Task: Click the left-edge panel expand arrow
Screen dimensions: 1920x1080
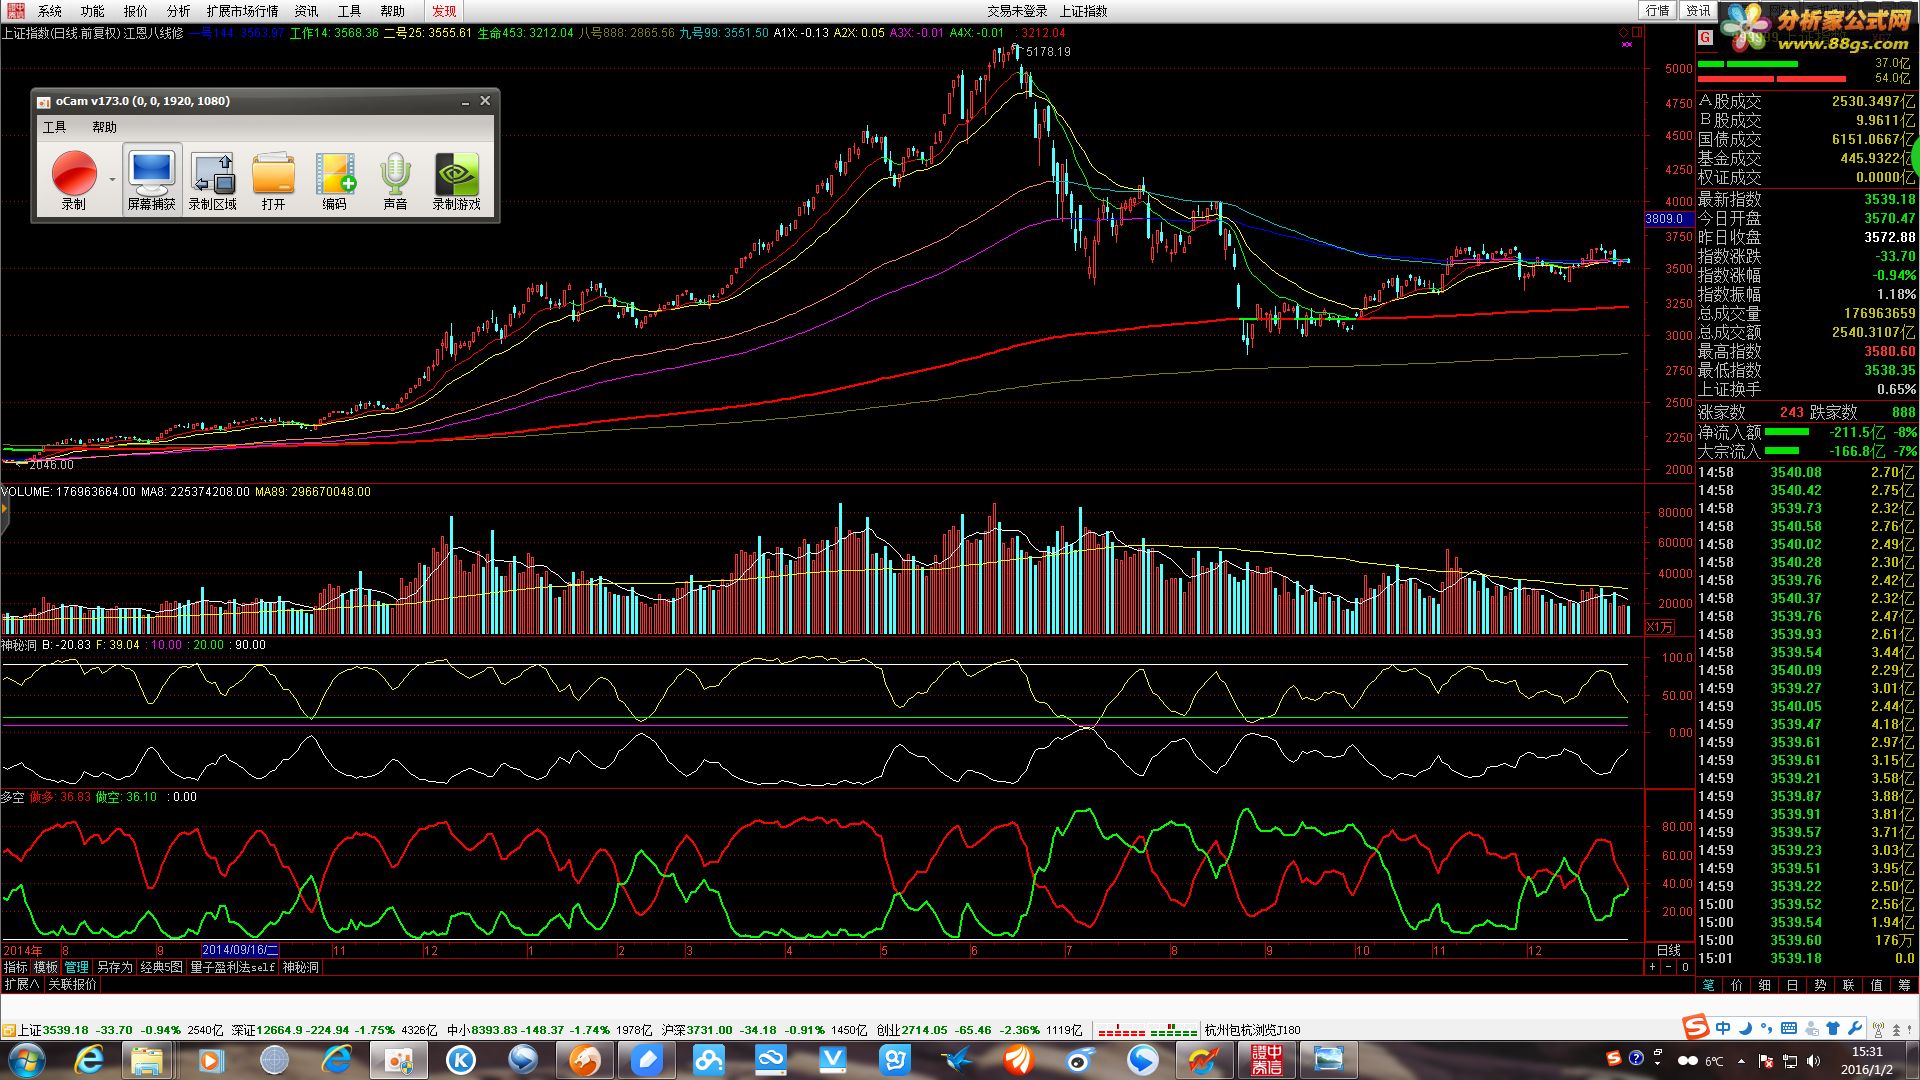Action: [4, 509]
